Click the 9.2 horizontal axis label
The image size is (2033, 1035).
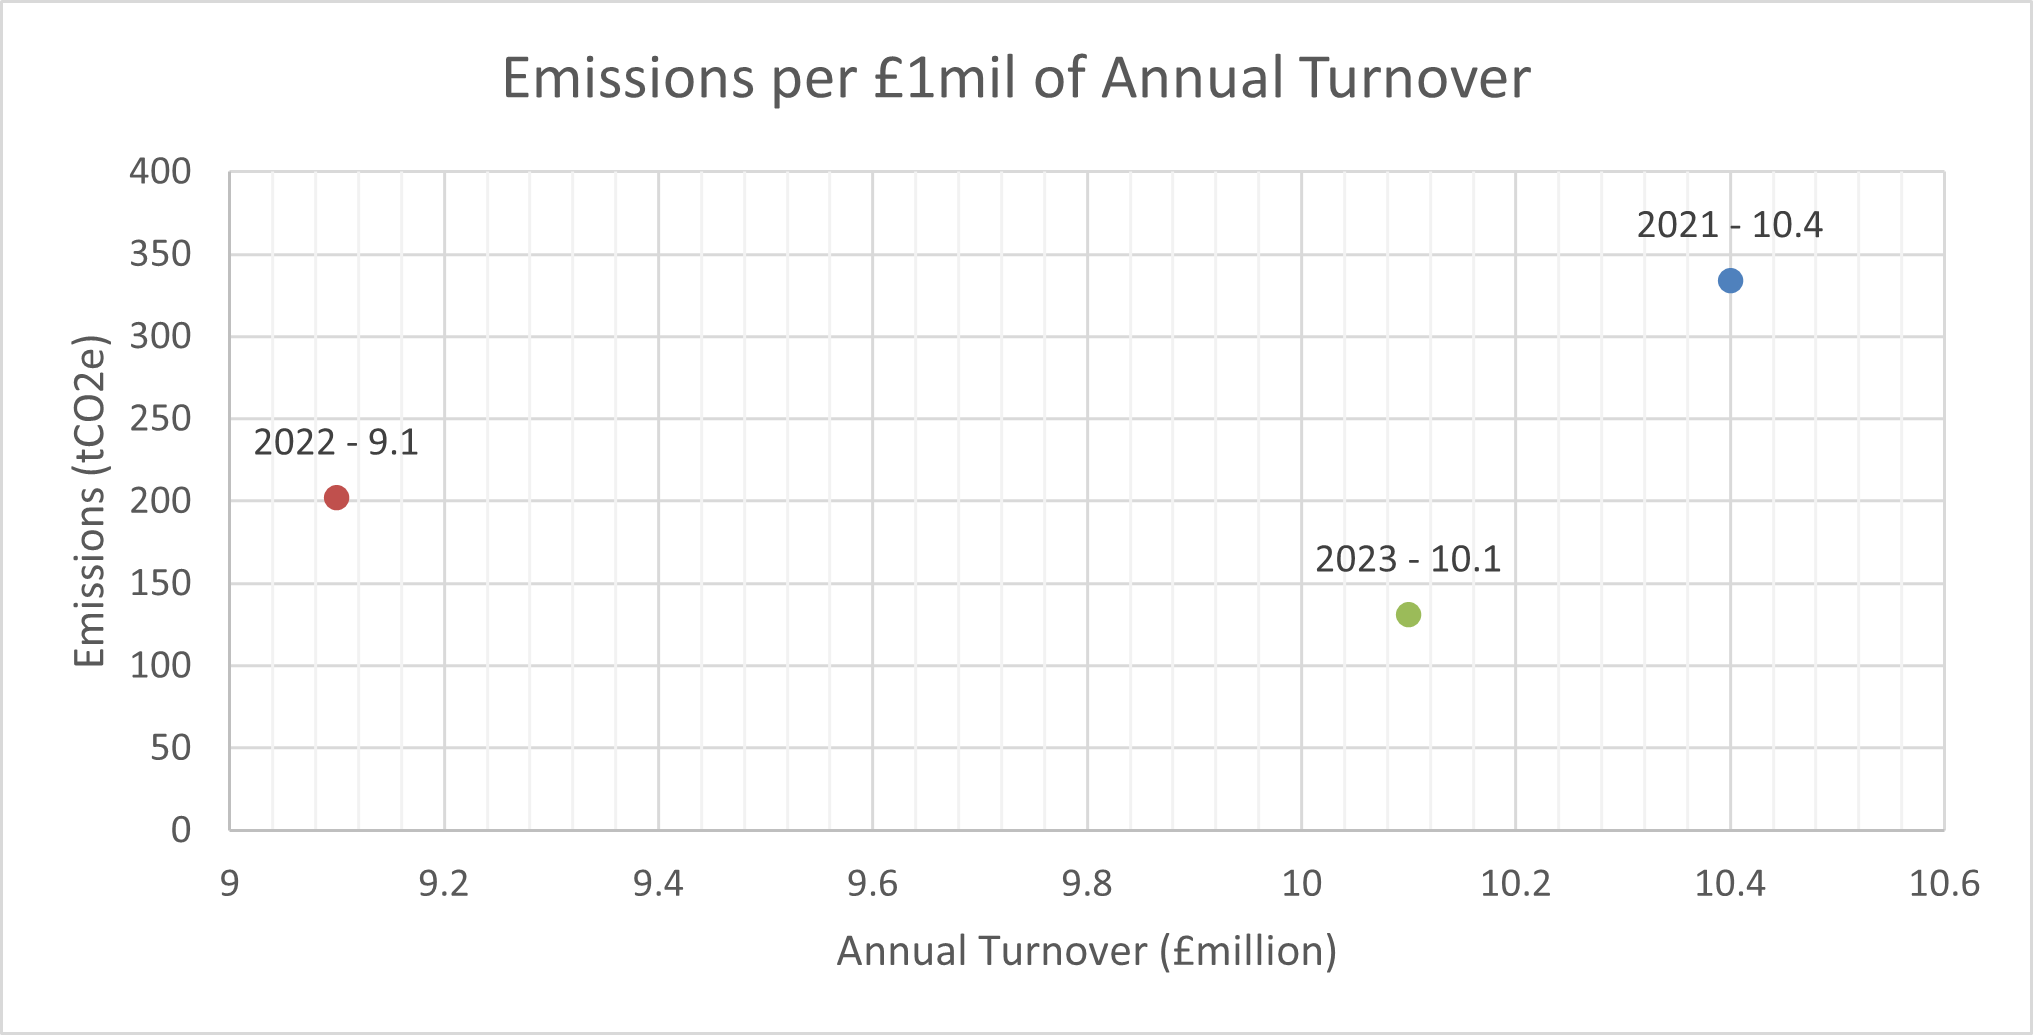(x=444, y=884)
